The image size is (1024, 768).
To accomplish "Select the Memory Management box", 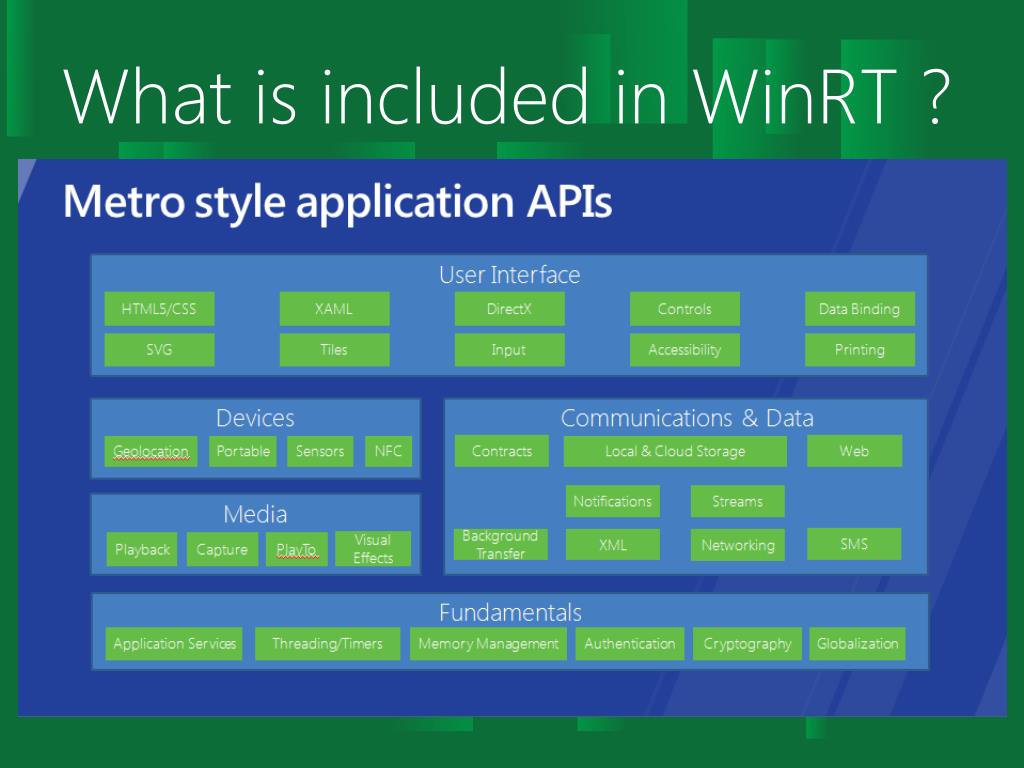I will [488, 643].
